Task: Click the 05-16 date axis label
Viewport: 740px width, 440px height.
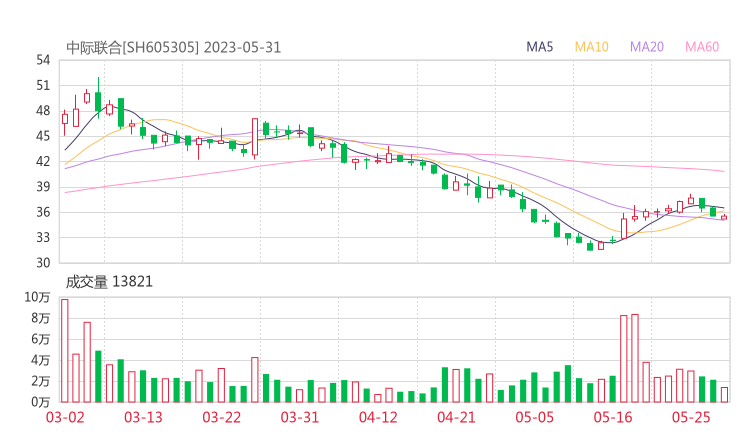Action: (x=613, y=417)
